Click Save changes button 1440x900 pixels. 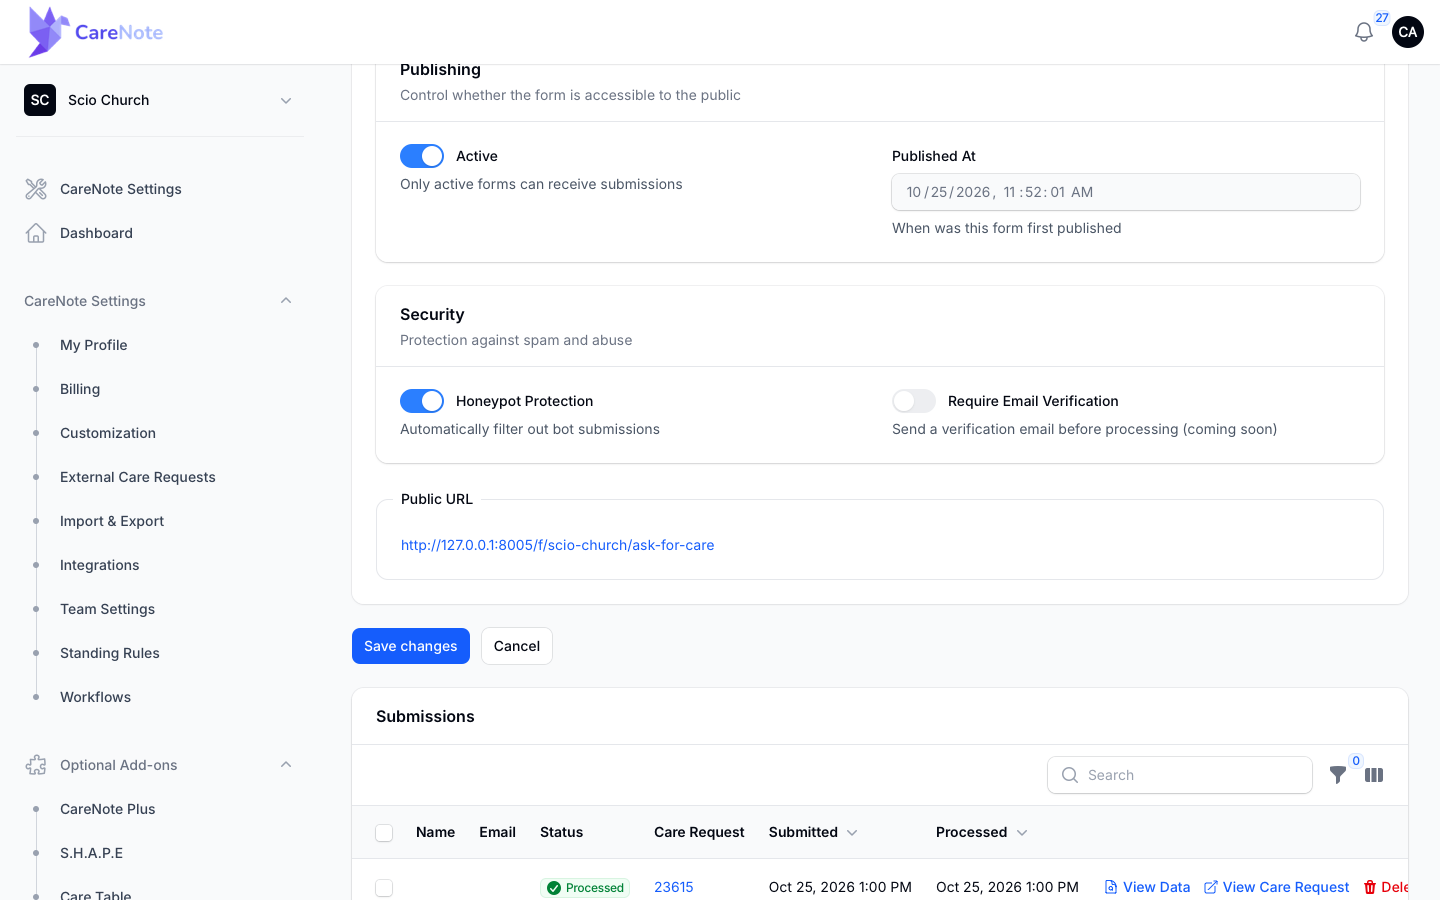tap(411, 646)
